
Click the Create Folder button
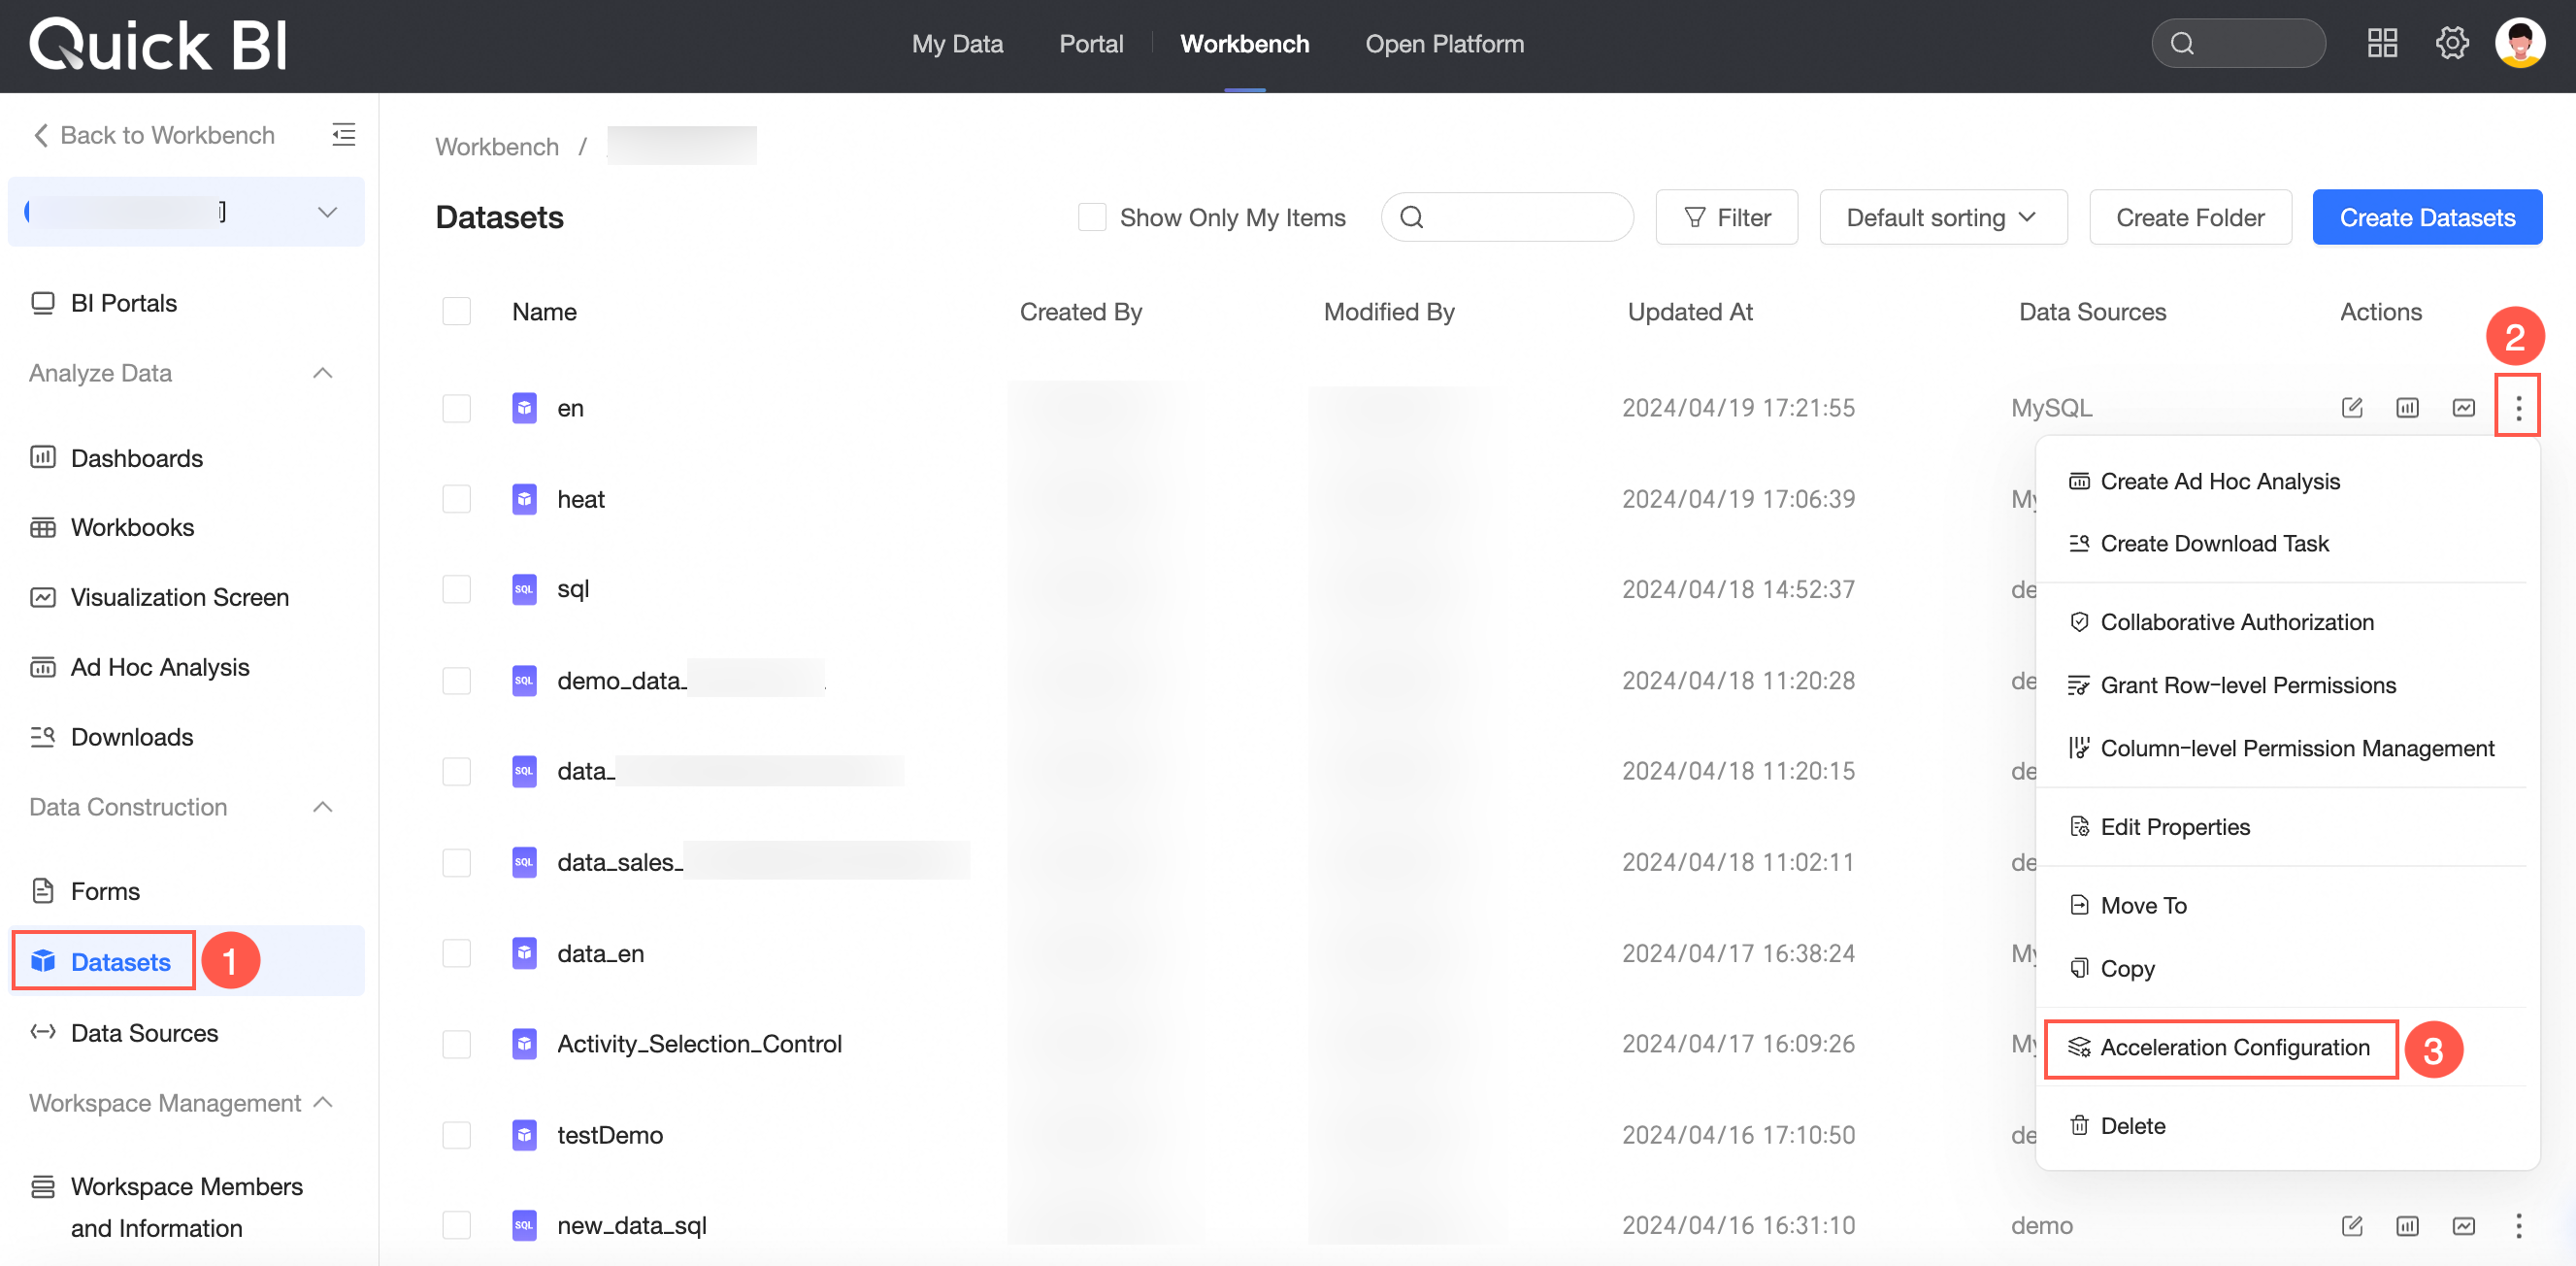point(2189,217)
